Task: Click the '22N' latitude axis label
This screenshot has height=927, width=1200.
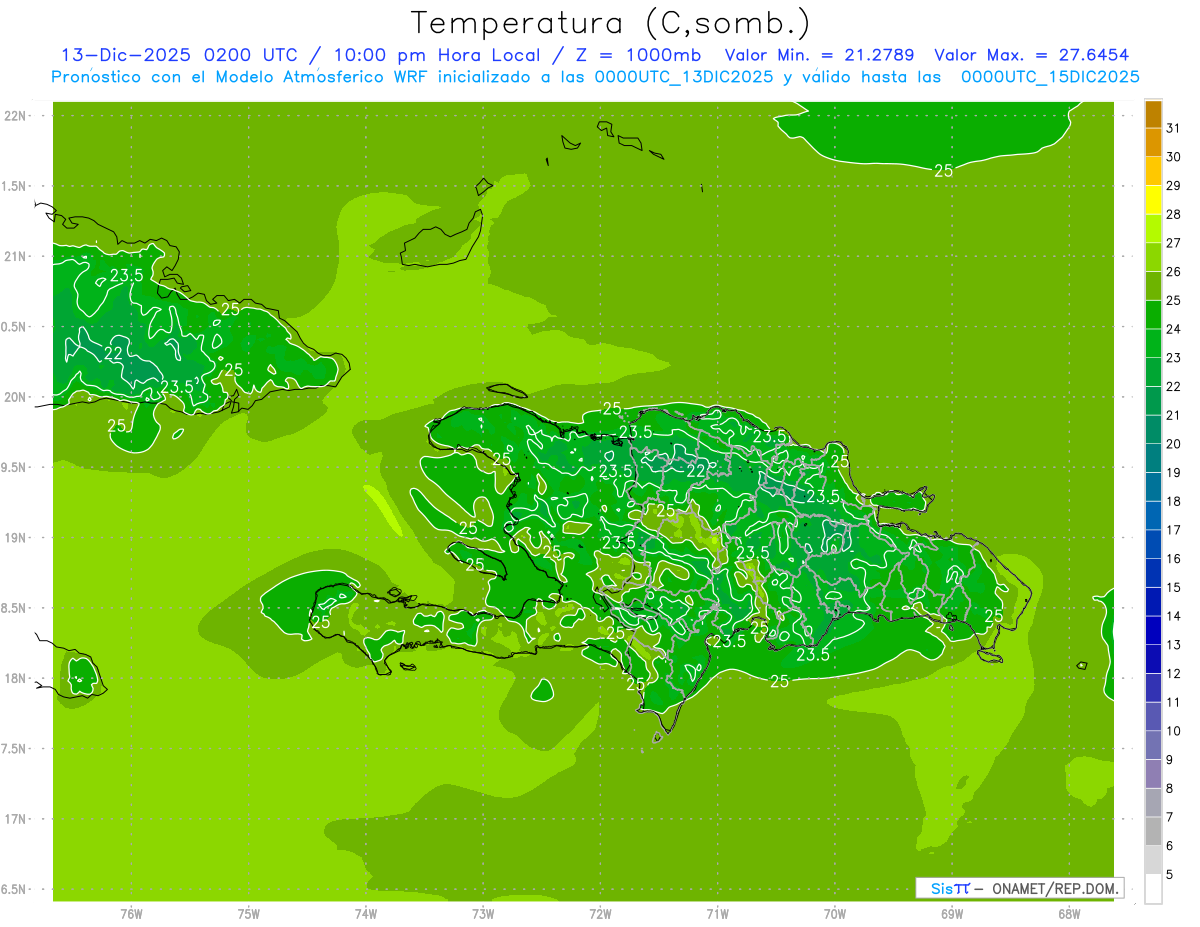Action: point(16,116)
